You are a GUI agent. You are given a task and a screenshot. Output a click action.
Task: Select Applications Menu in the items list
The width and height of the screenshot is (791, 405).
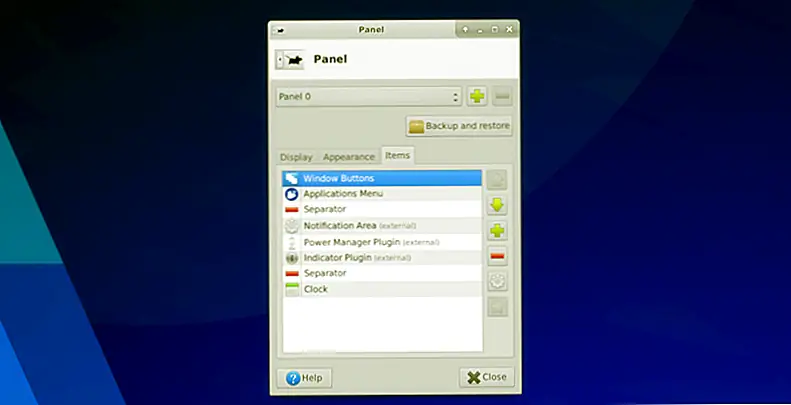tap(342, 194)
